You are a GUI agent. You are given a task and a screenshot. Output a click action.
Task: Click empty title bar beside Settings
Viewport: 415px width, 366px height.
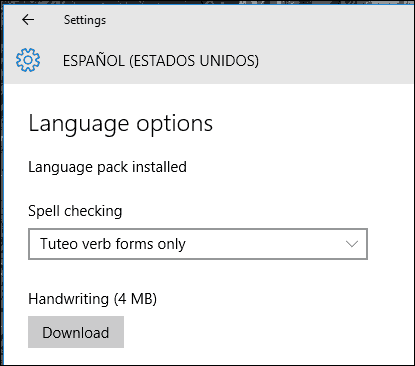pos(260,20)
